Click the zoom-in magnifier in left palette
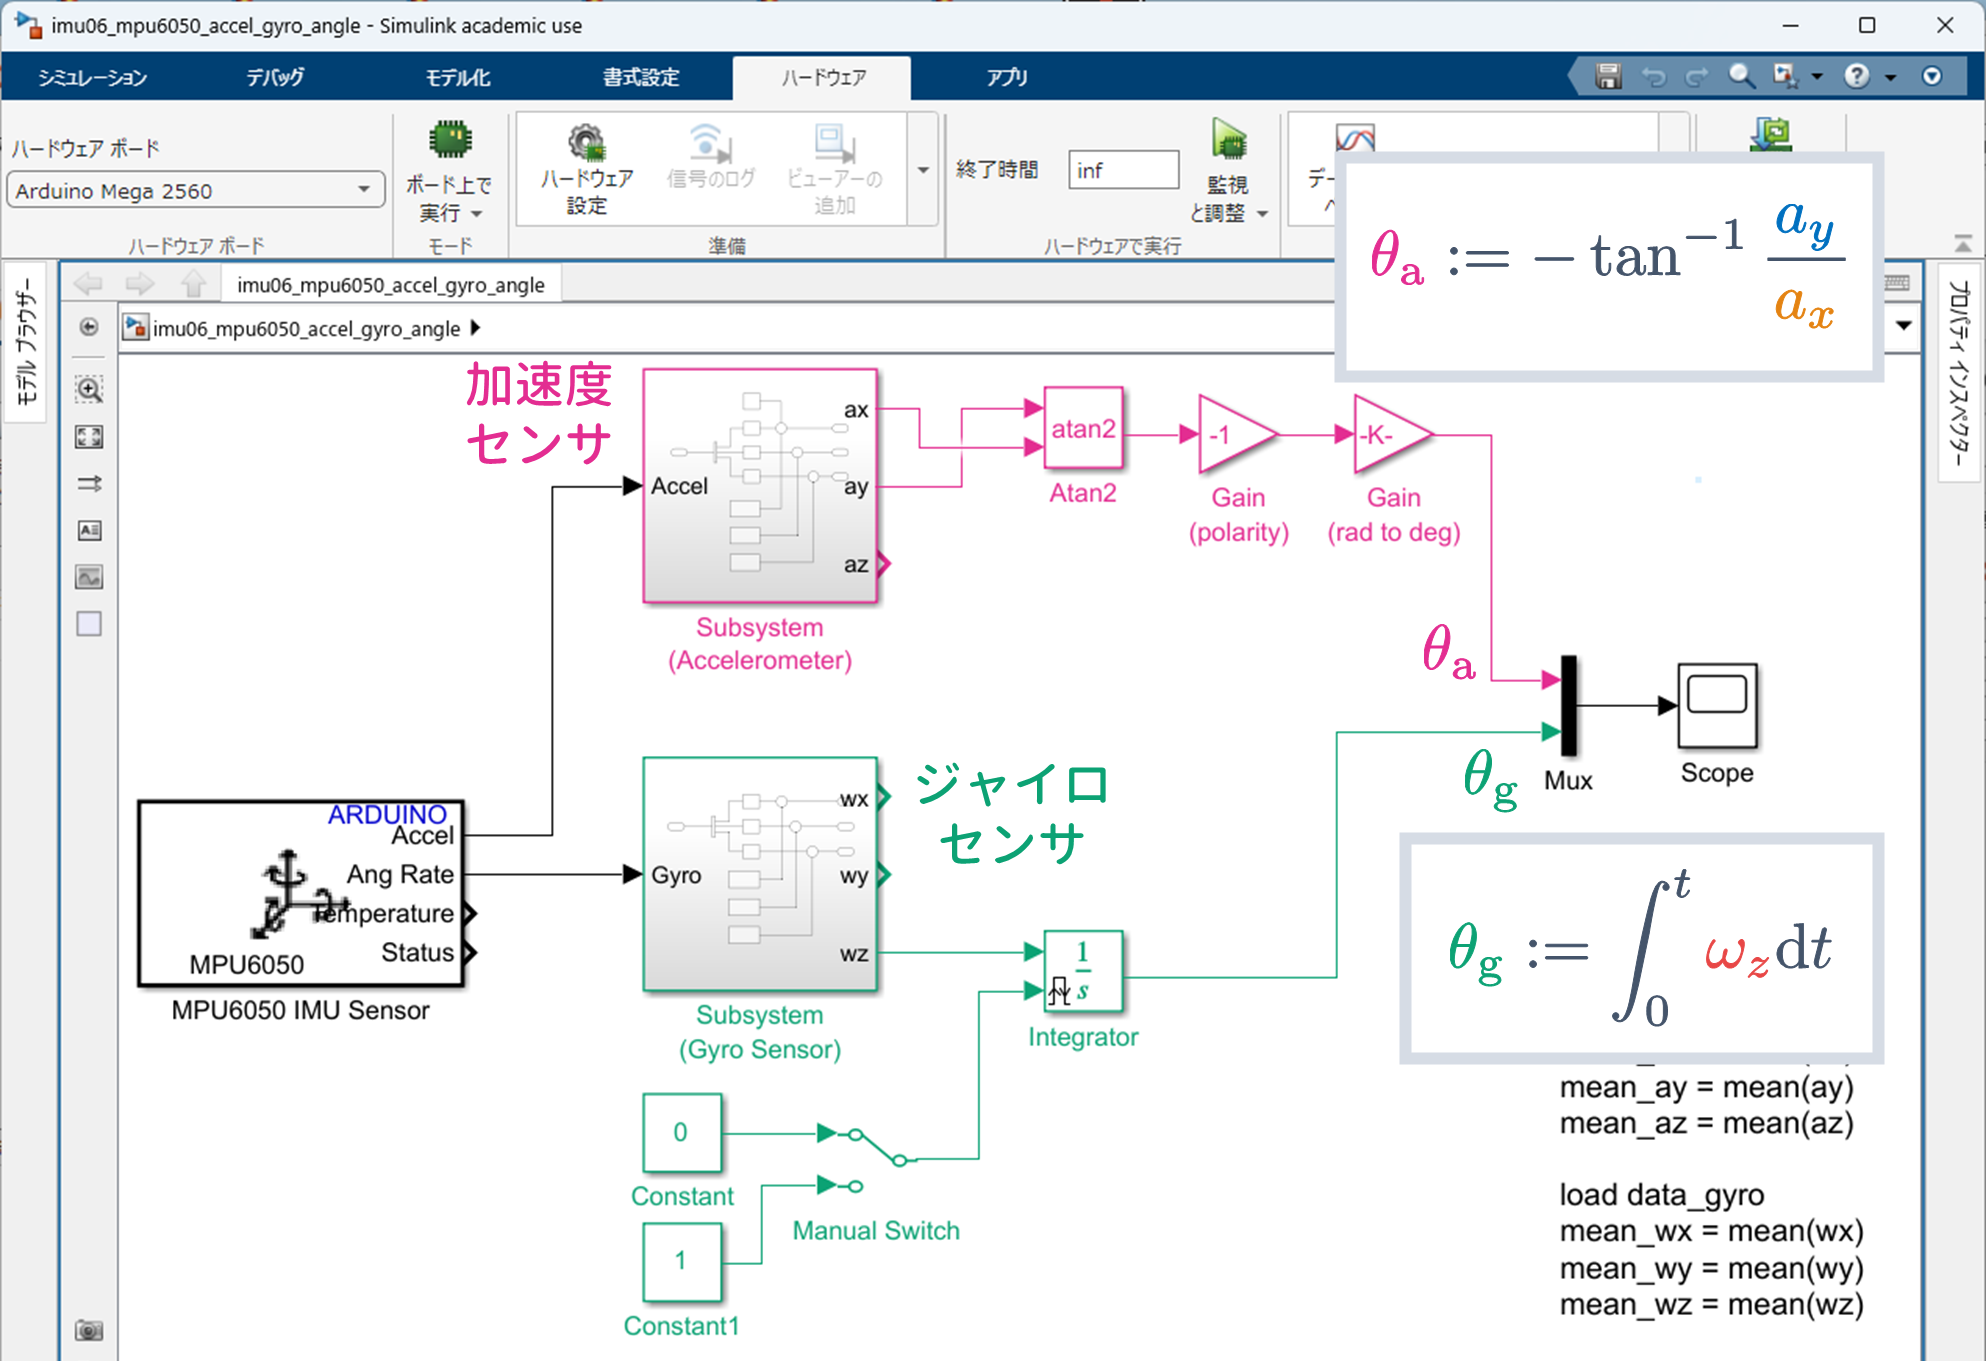The width and height of the screenshot is (1986, 1361). 89,390
